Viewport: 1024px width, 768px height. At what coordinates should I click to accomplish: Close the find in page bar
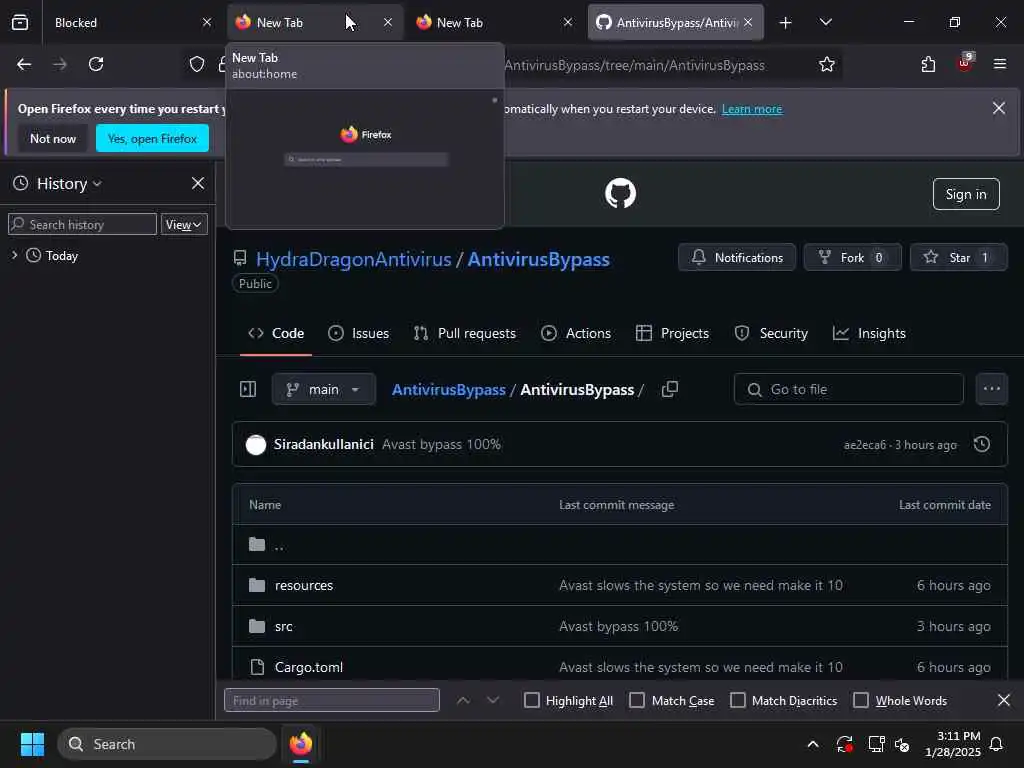1004,700
